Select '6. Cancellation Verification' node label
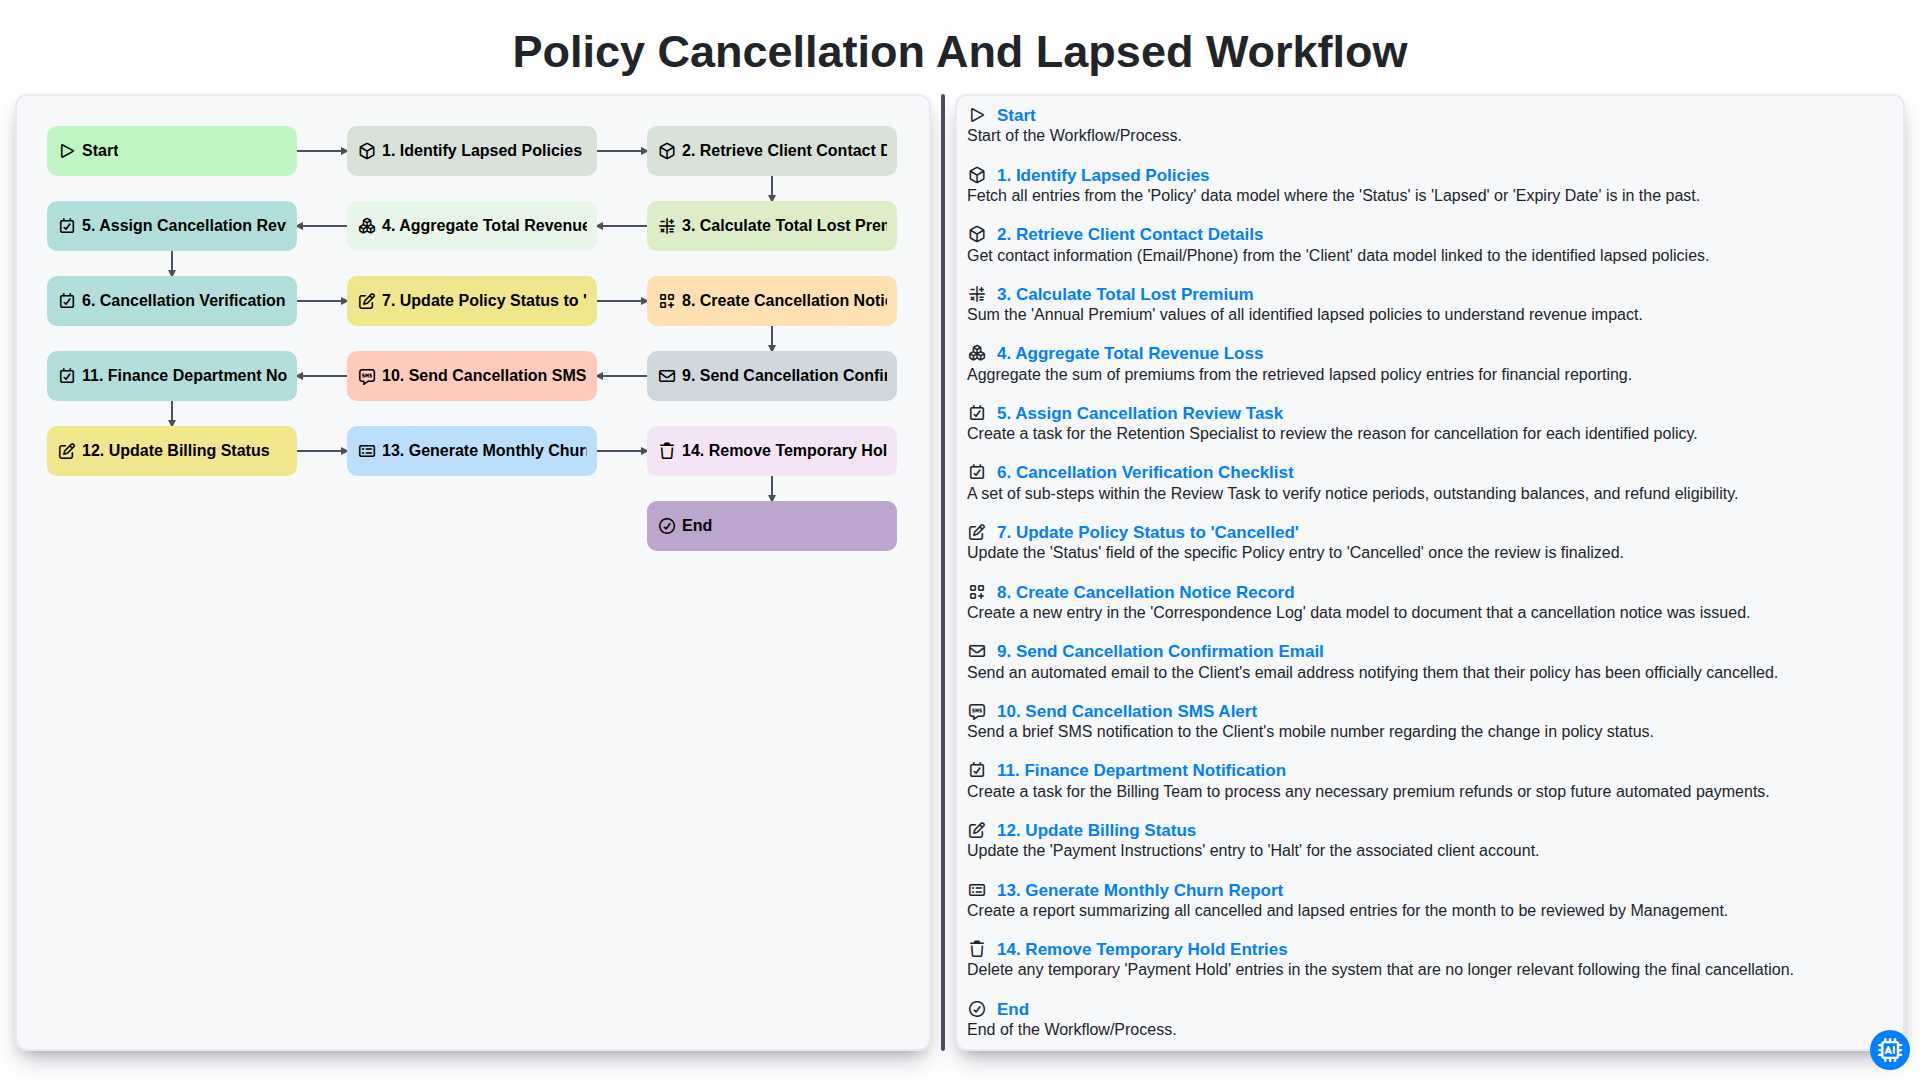1920x1080 pixels. pos(183,301)
